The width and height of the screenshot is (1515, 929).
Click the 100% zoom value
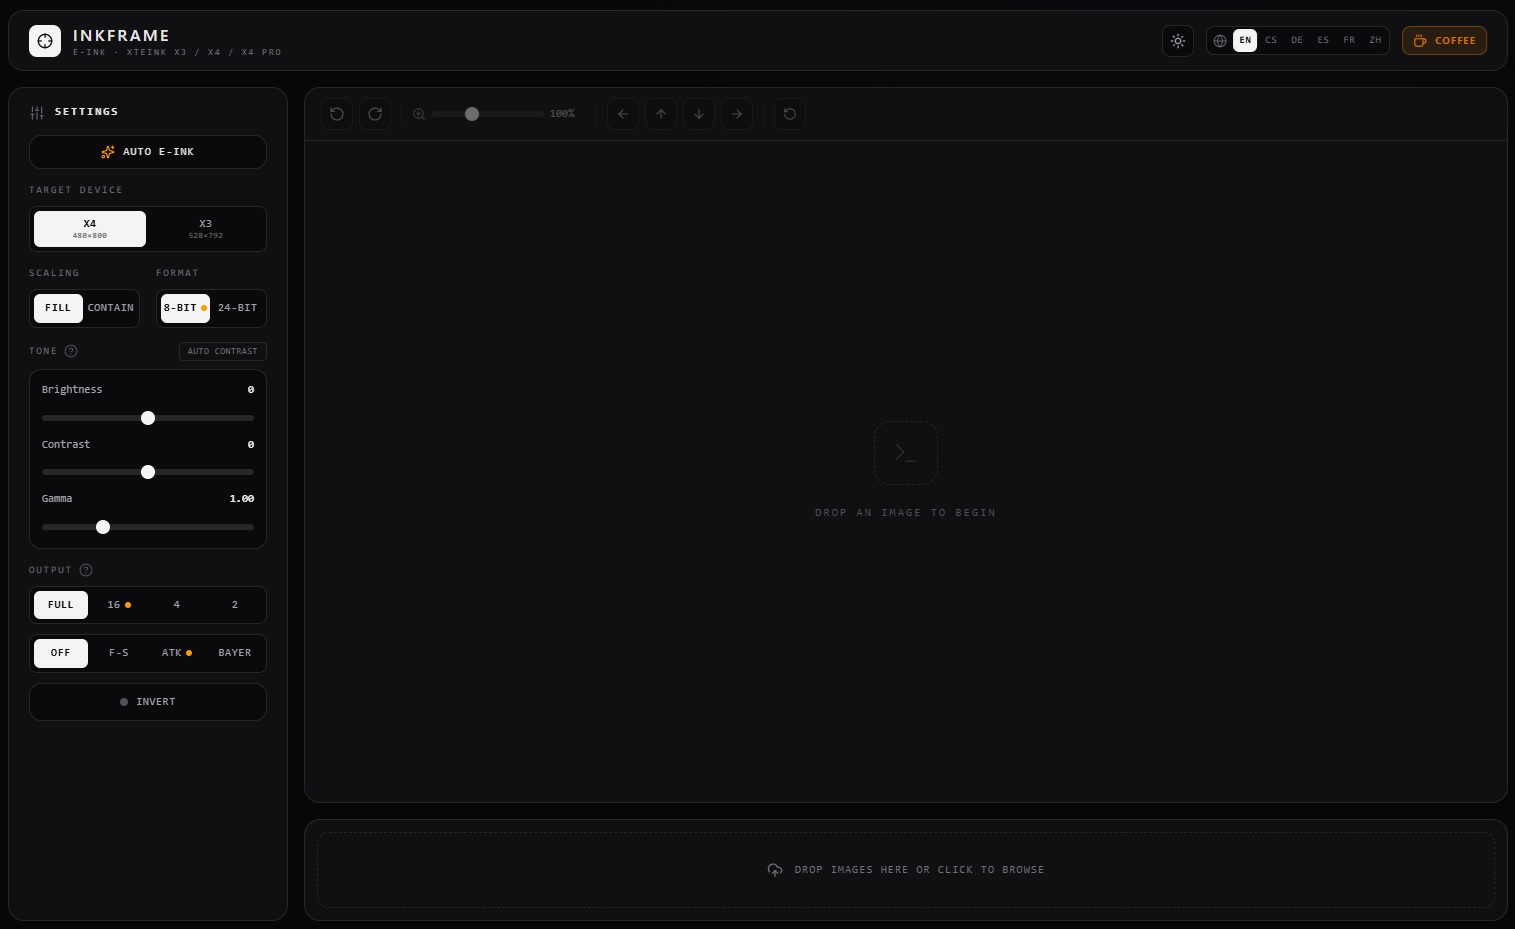click(x=562, y=114)
